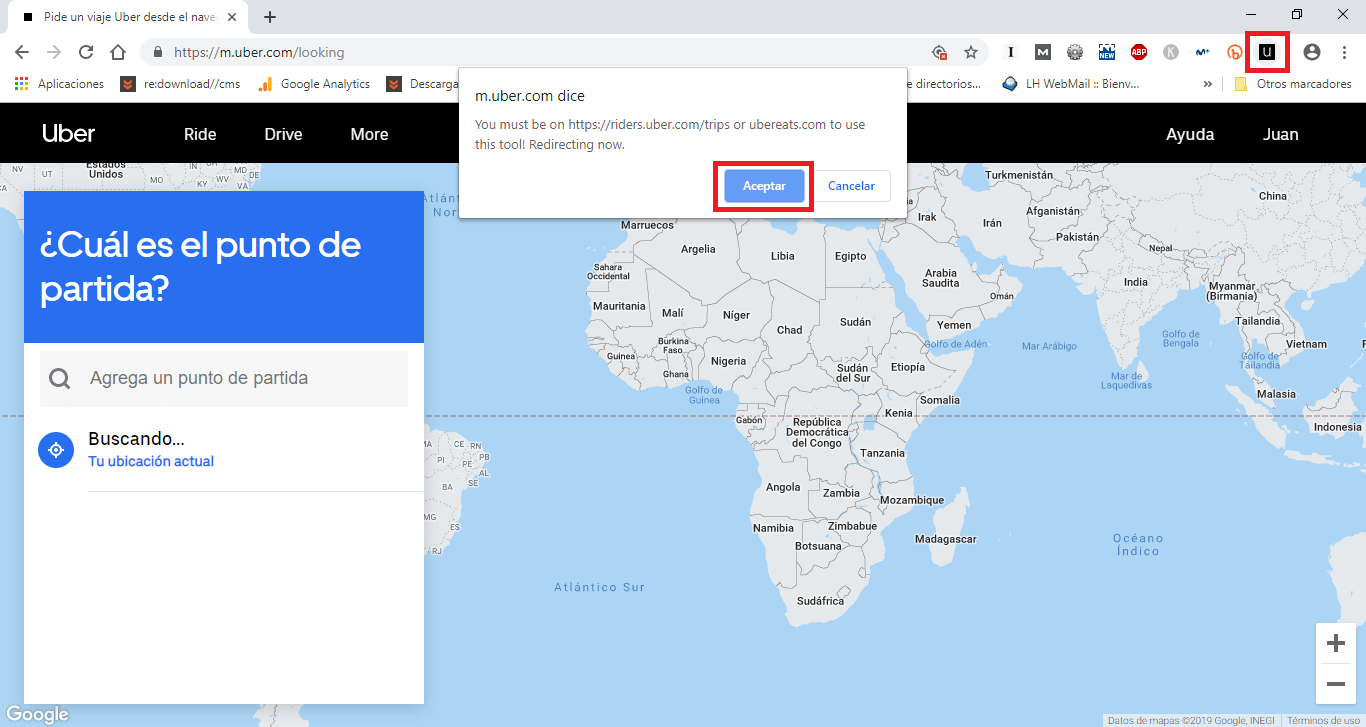Open the More menu

tap(369, 134)
